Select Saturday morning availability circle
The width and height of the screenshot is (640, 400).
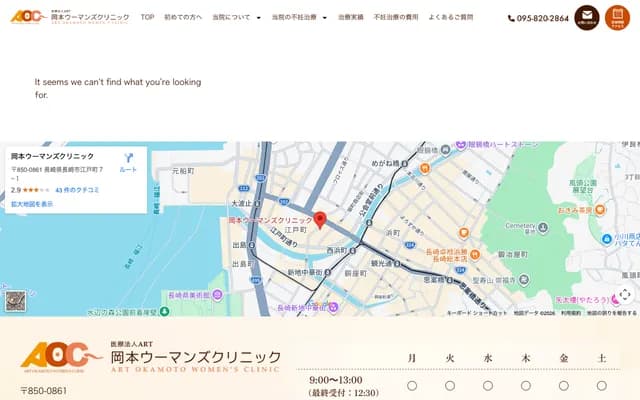point(602,385)
